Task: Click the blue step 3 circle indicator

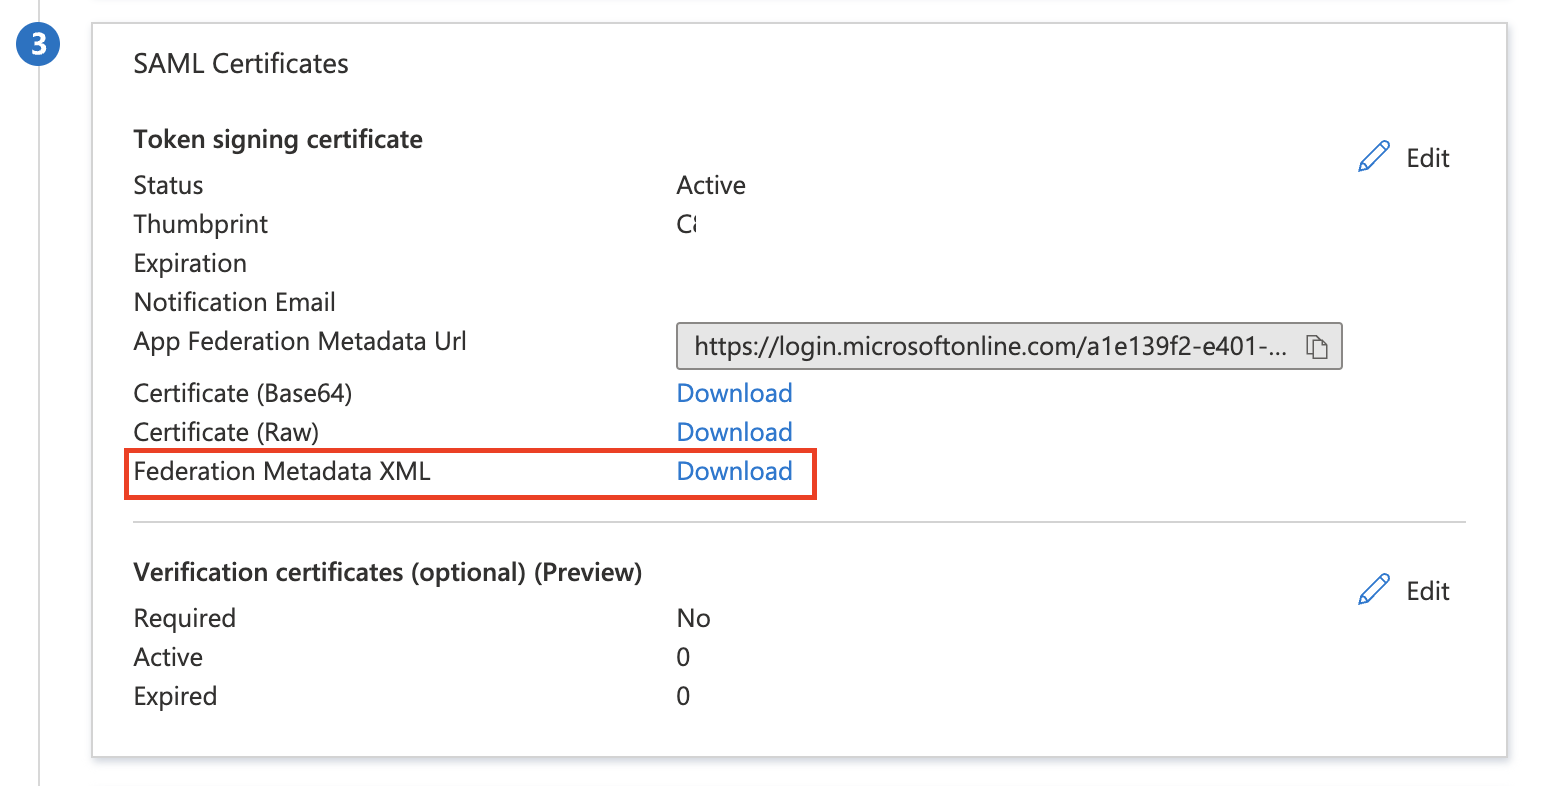Action: pyautogui.click(x=38, y=44)
